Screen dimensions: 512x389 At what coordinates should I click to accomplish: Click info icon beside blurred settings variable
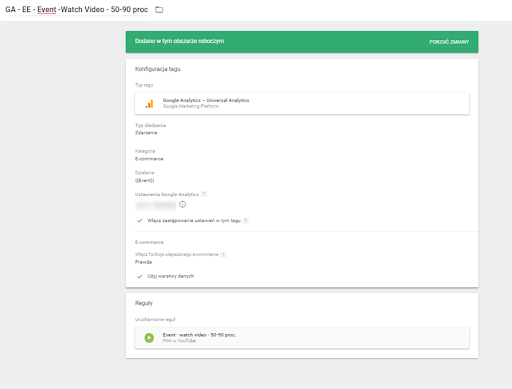tap(182, 204)
